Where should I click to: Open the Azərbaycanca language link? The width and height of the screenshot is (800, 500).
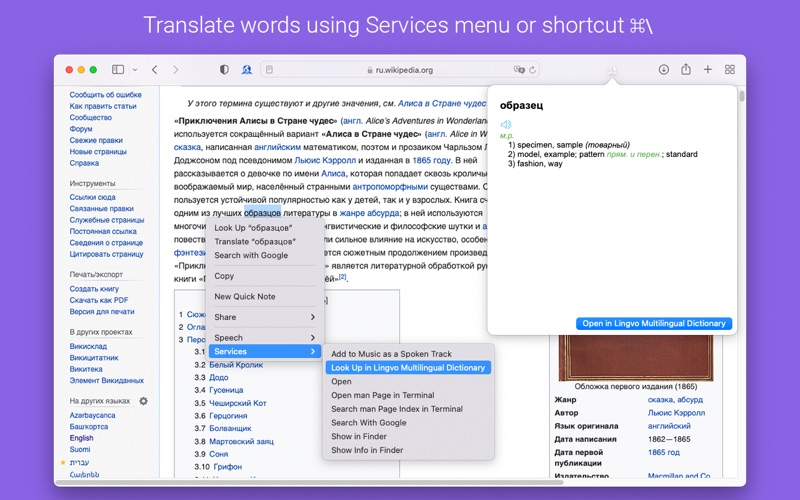(92, 415)
